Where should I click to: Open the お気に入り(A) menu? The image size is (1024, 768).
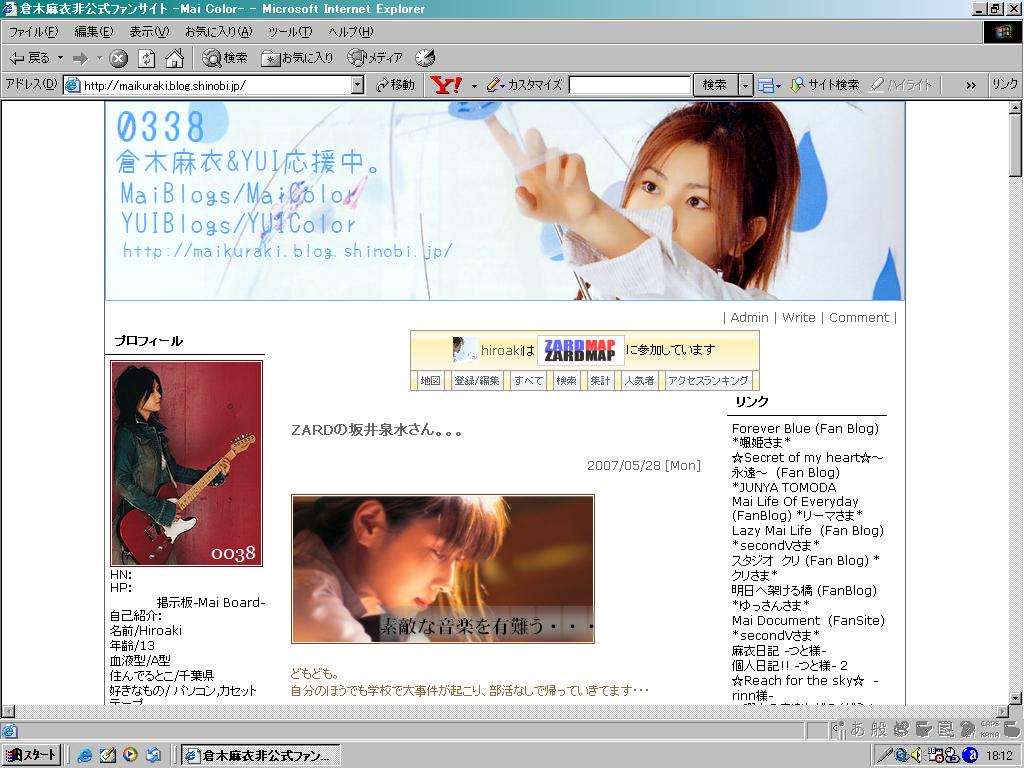pos(218,31)
